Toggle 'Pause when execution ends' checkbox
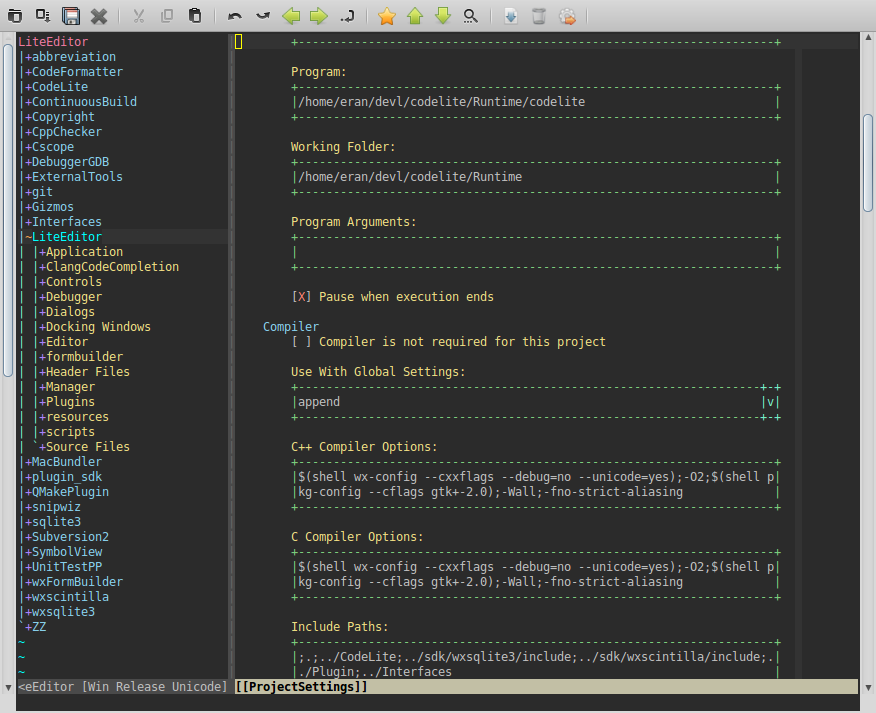 (302, 297)
